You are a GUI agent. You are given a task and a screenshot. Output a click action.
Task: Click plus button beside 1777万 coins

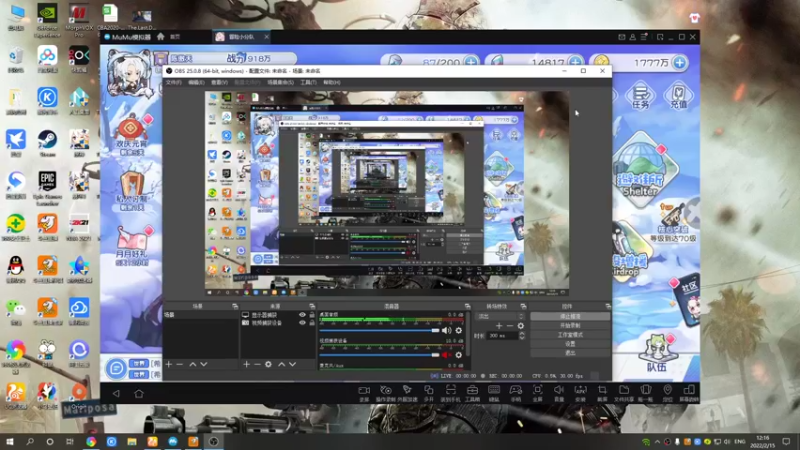680,62
